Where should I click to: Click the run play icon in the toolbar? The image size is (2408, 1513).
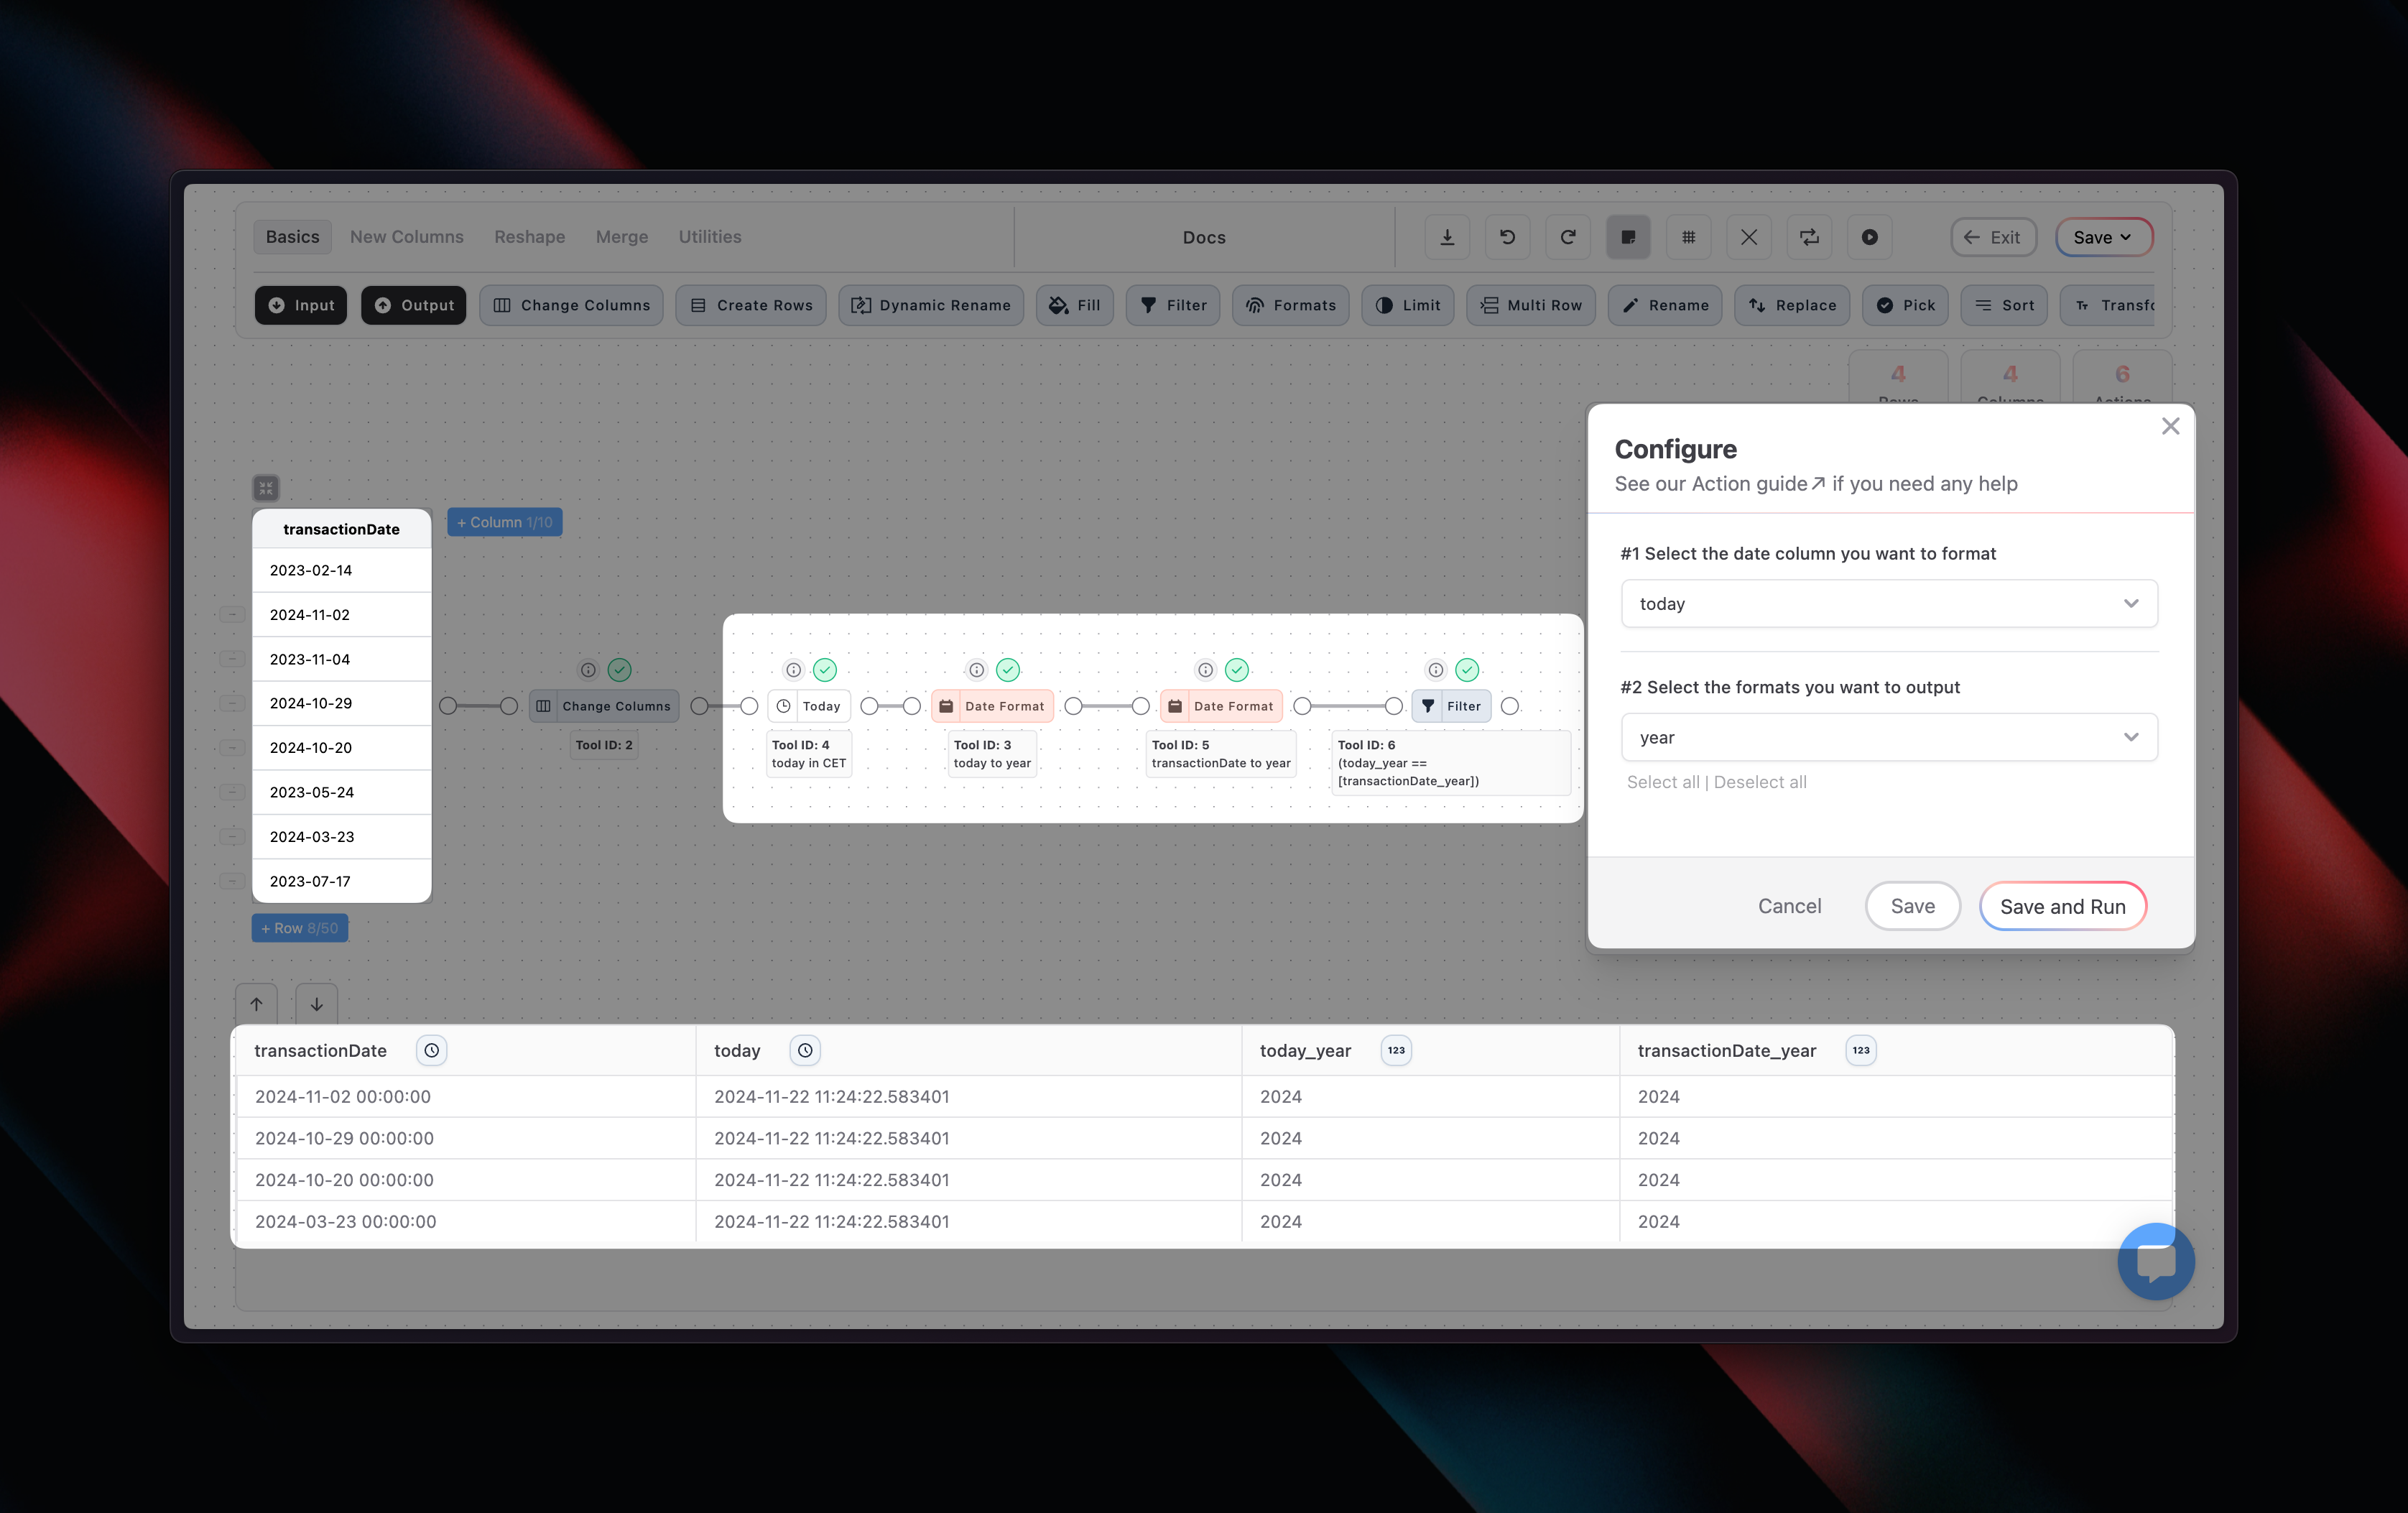1869,237
